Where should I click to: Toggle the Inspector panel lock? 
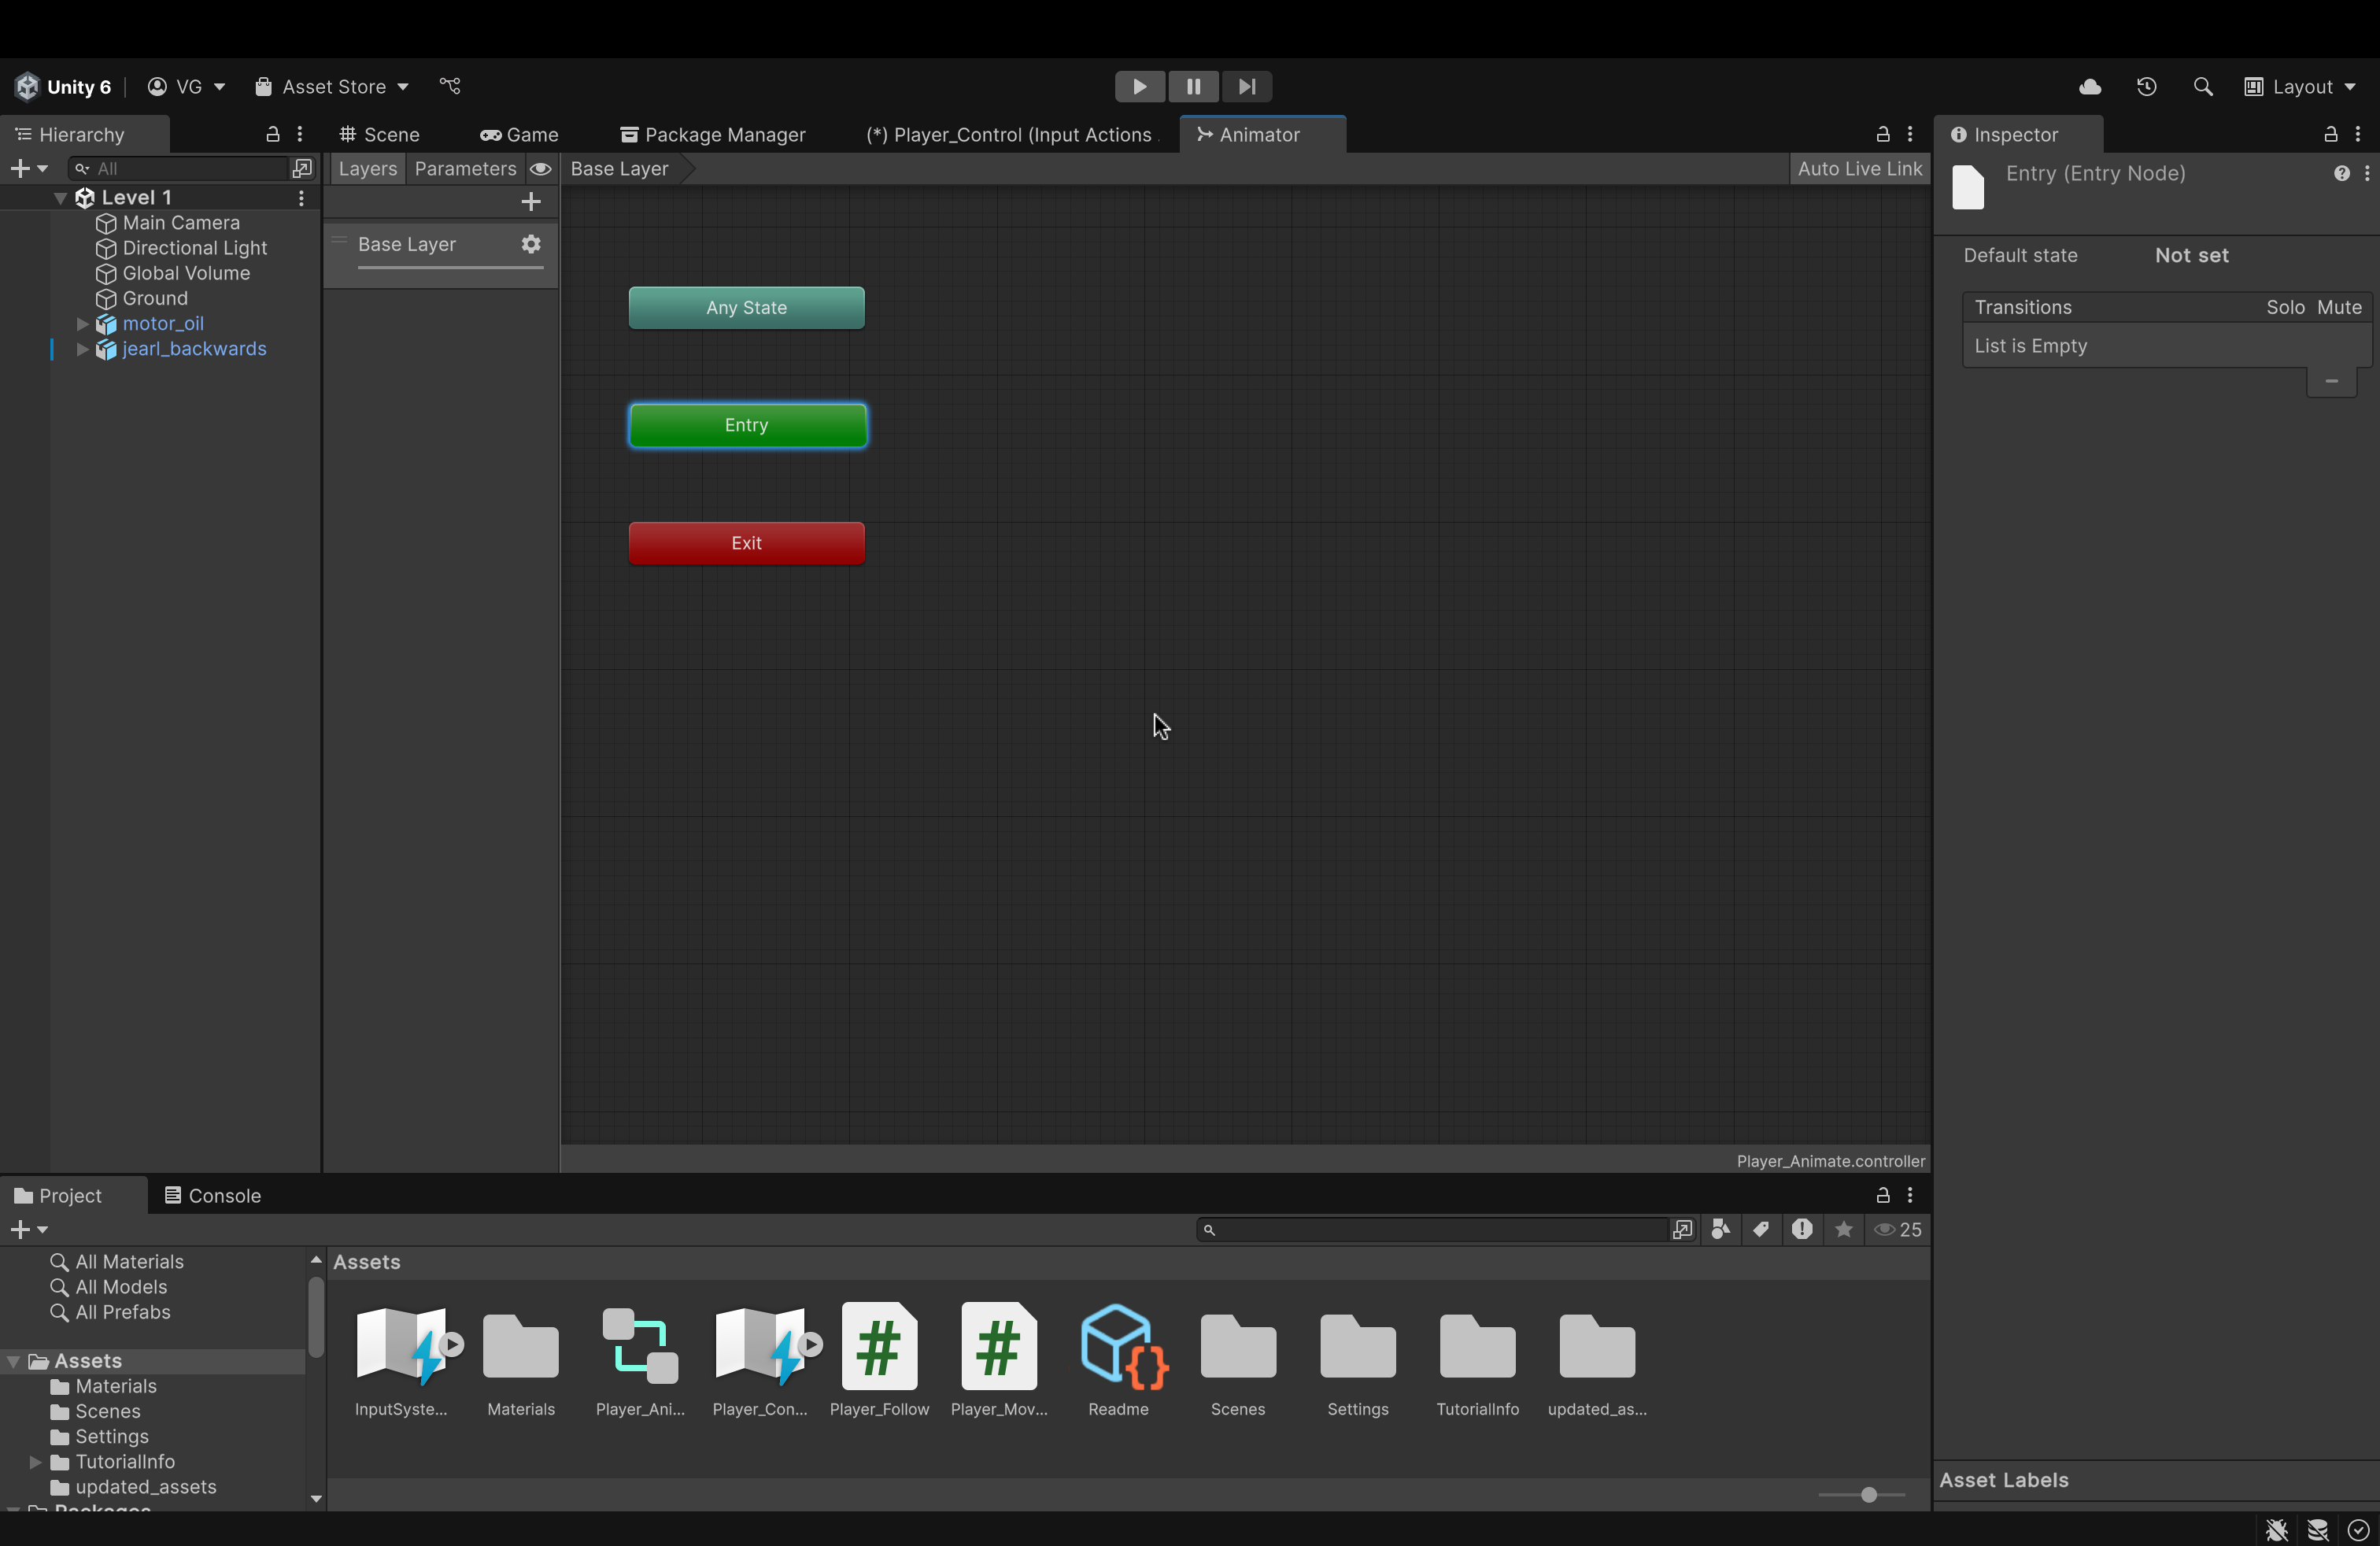(2330, 134)
